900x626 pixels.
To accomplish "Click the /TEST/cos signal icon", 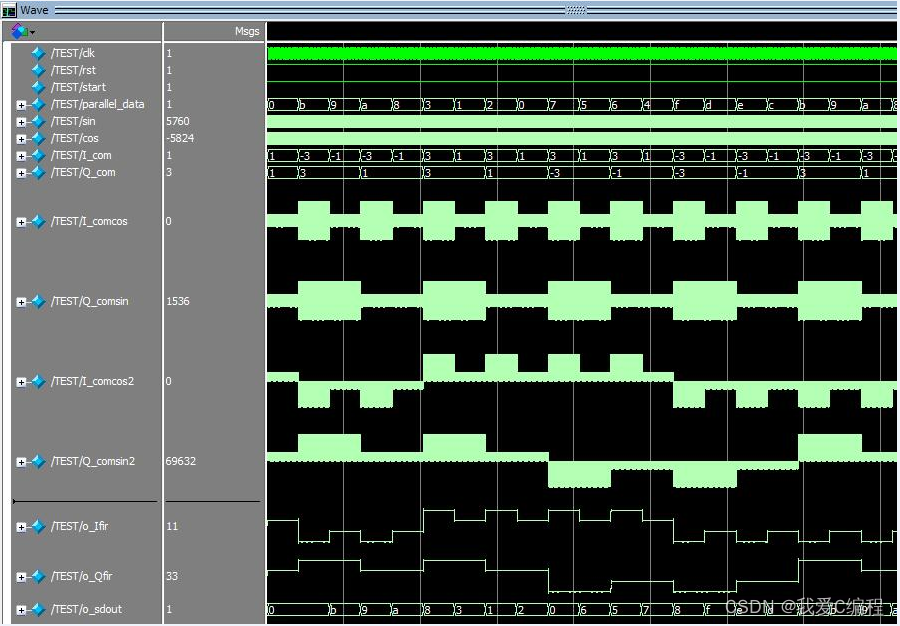I will (38, 138).
